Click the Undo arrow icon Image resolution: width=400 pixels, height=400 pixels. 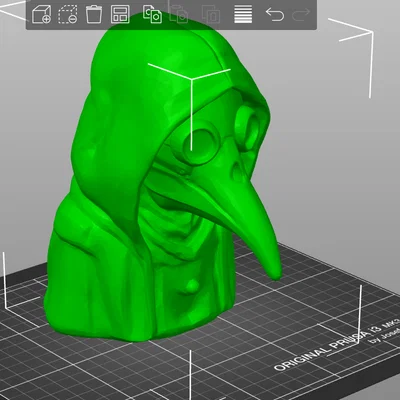[x=275, y=15]
